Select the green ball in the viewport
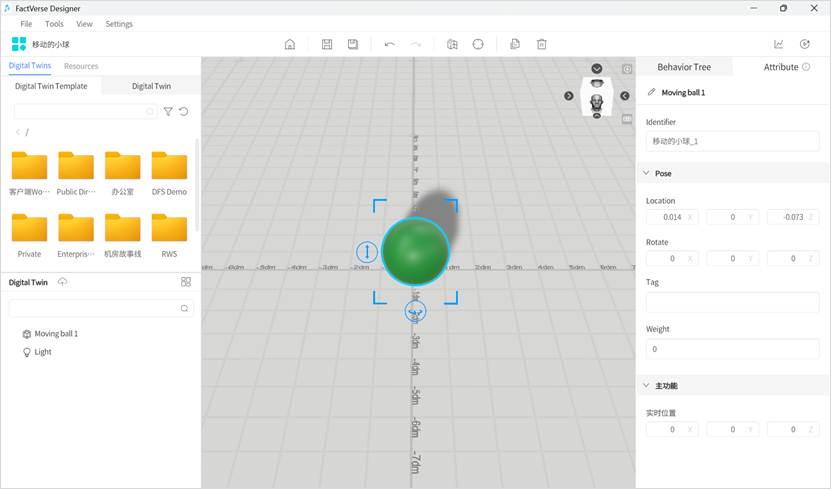Image resolution: width=831 pixels, height=489 pixels. tap(416, 251)
